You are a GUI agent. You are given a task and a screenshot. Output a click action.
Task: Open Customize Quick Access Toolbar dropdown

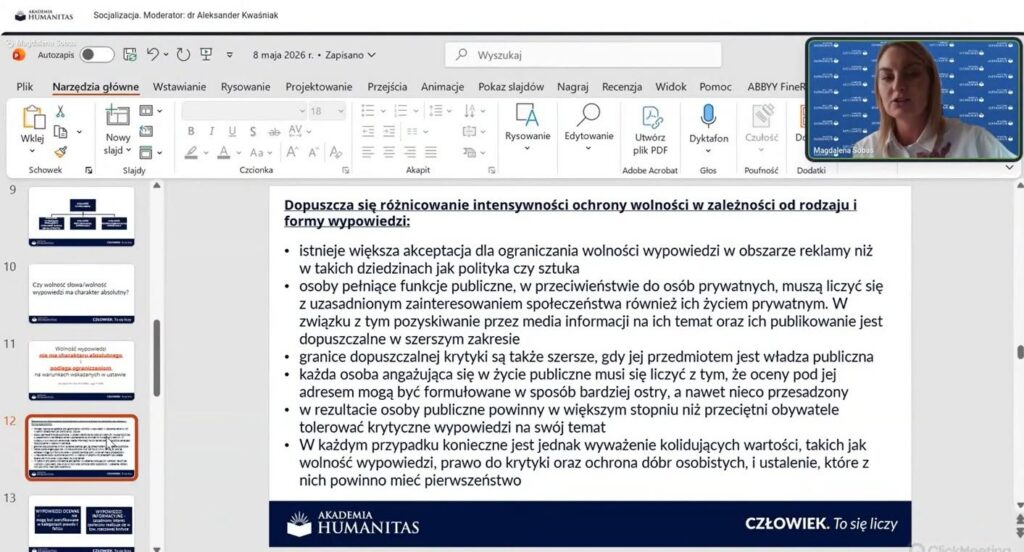coord(230,55)
